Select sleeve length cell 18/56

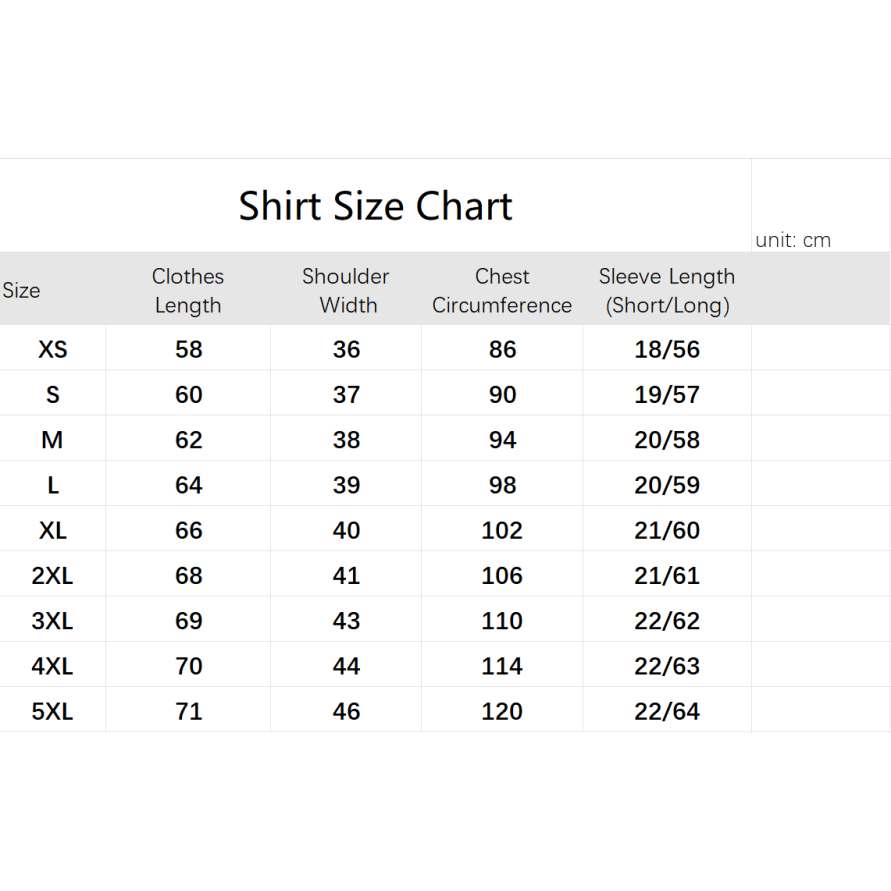point(667,349)
